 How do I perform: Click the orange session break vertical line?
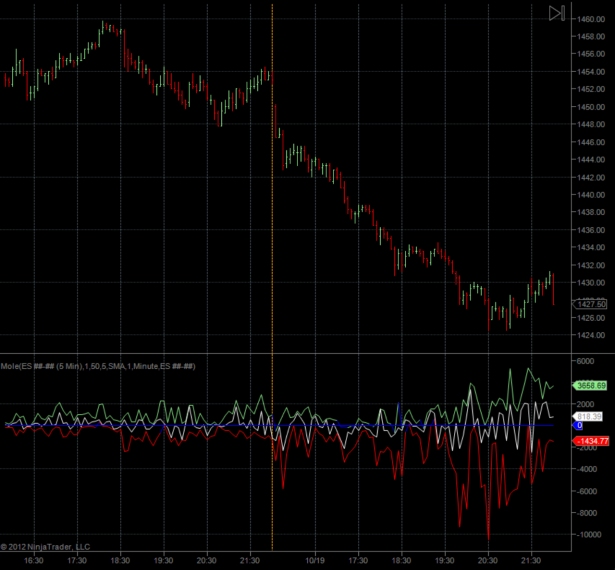pyautogui.click(x=273, y=200)
